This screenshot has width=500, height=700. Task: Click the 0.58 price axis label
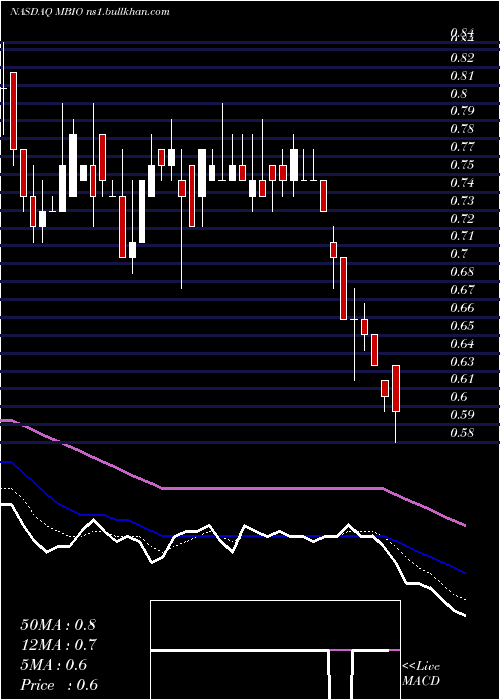tap(462, 433)
